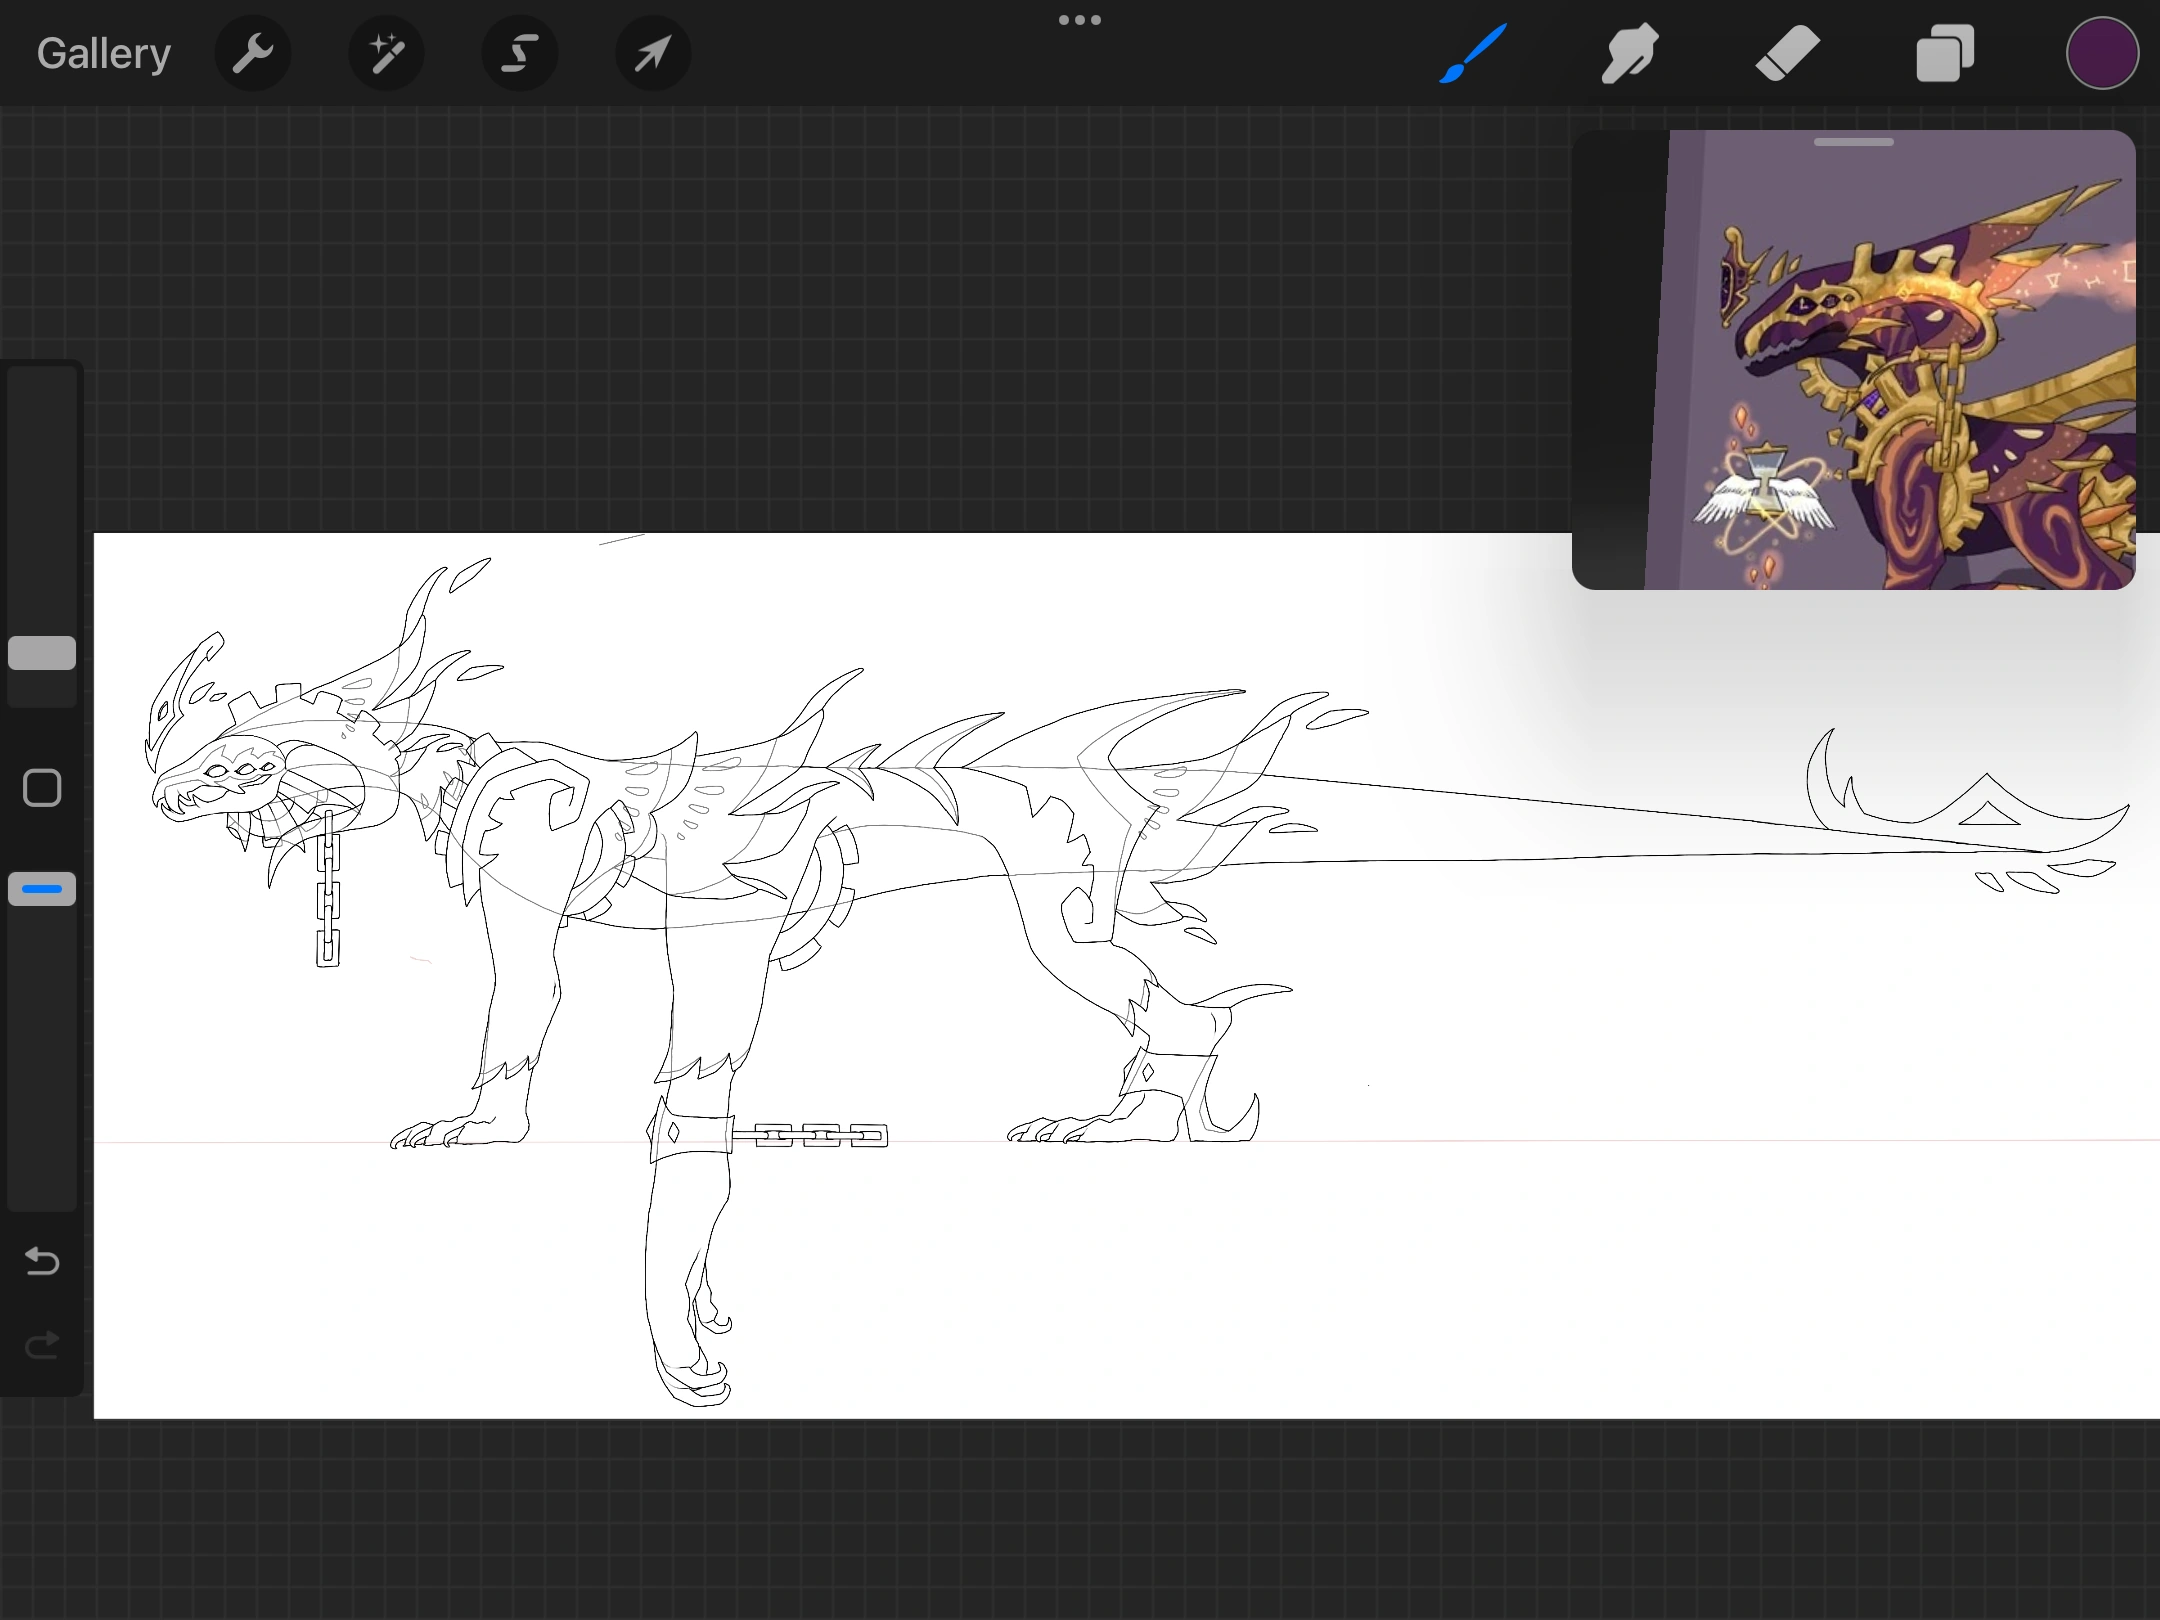Activate the Selection tool
This screenshot has height=1620, width=2160.
[519, 52]
